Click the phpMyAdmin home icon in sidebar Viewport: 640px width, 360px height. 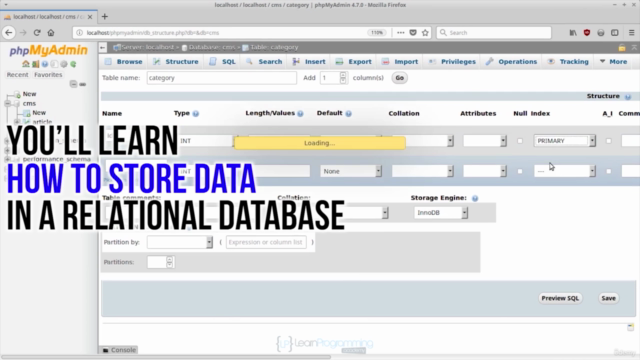26,64
